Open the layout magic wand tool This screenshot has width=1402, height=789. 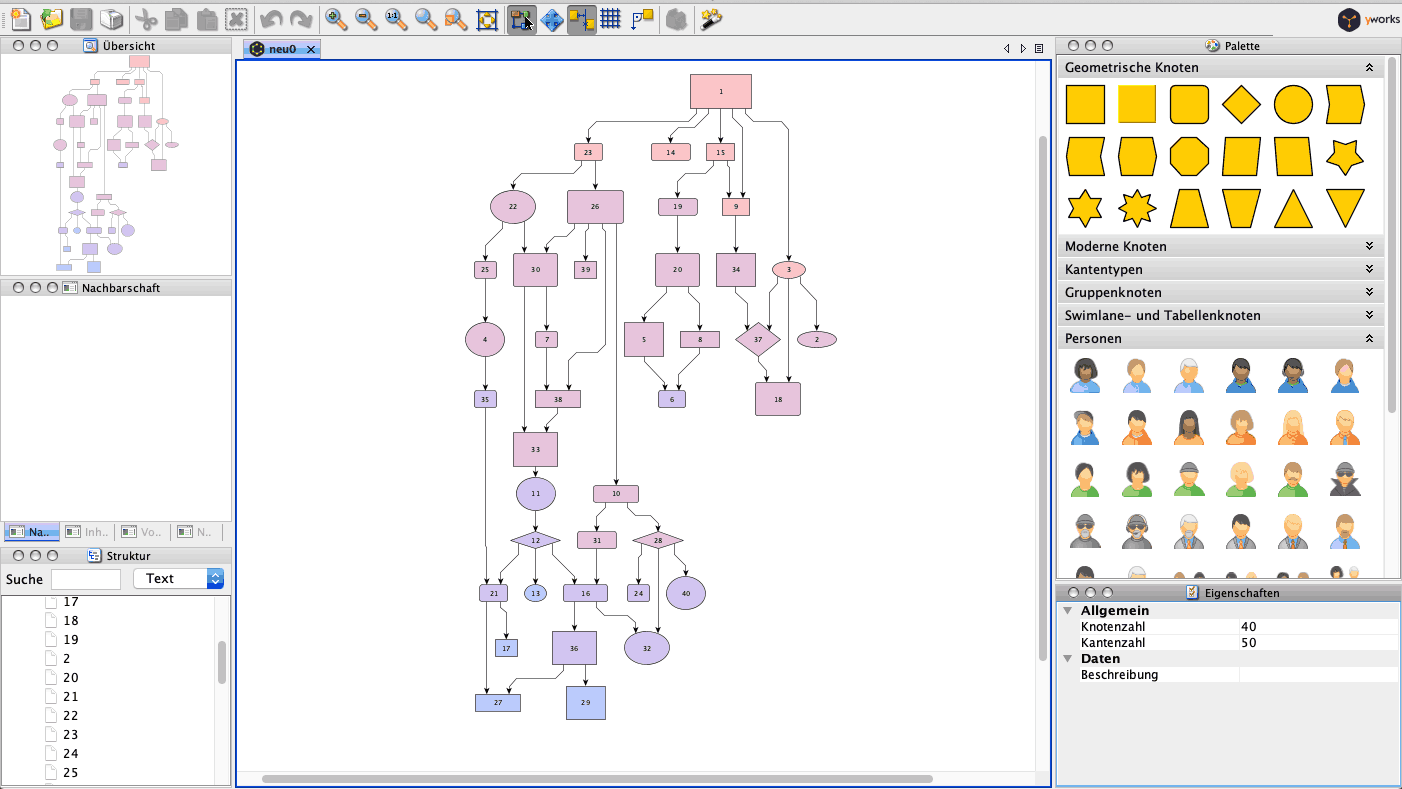click(711, 19)
